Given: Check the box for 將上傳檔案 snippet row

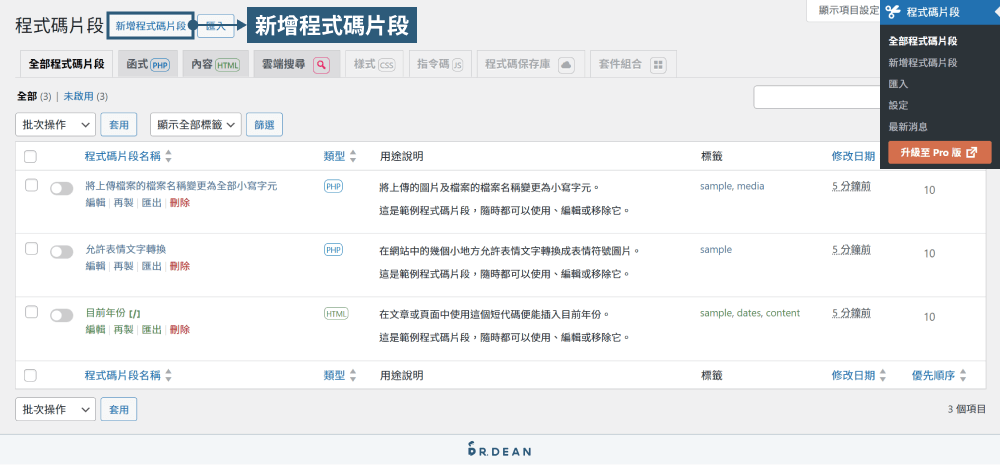Looking at the screenshot, I should click(31, 185).
